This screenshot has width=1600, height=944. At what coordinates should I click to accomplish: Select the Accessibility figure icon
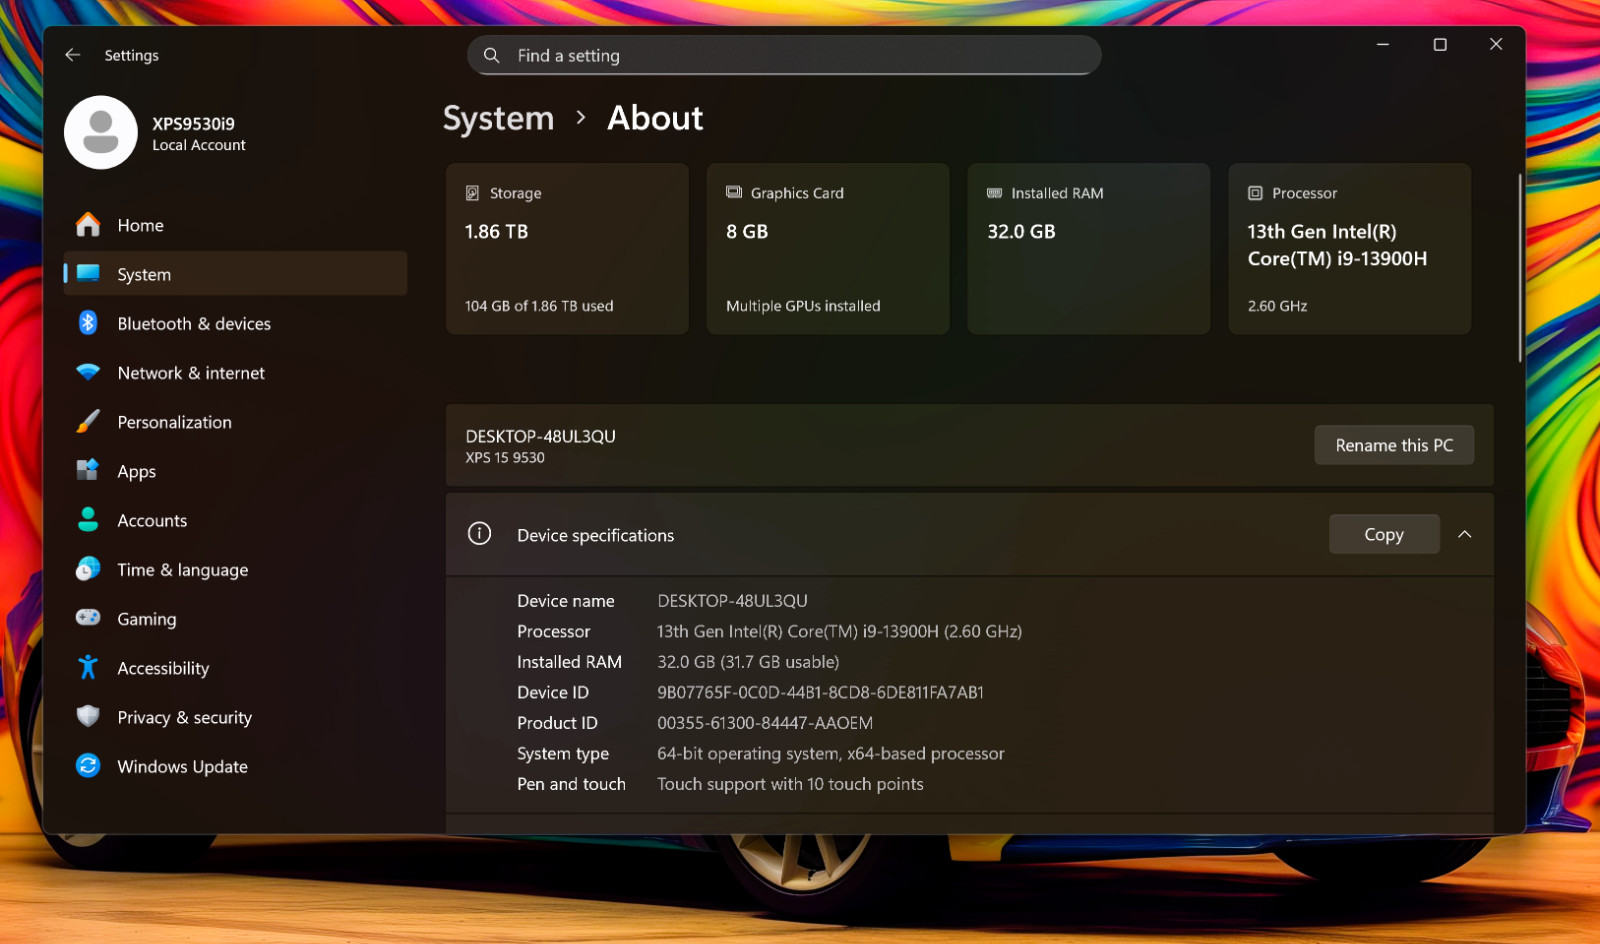(88, 667)
